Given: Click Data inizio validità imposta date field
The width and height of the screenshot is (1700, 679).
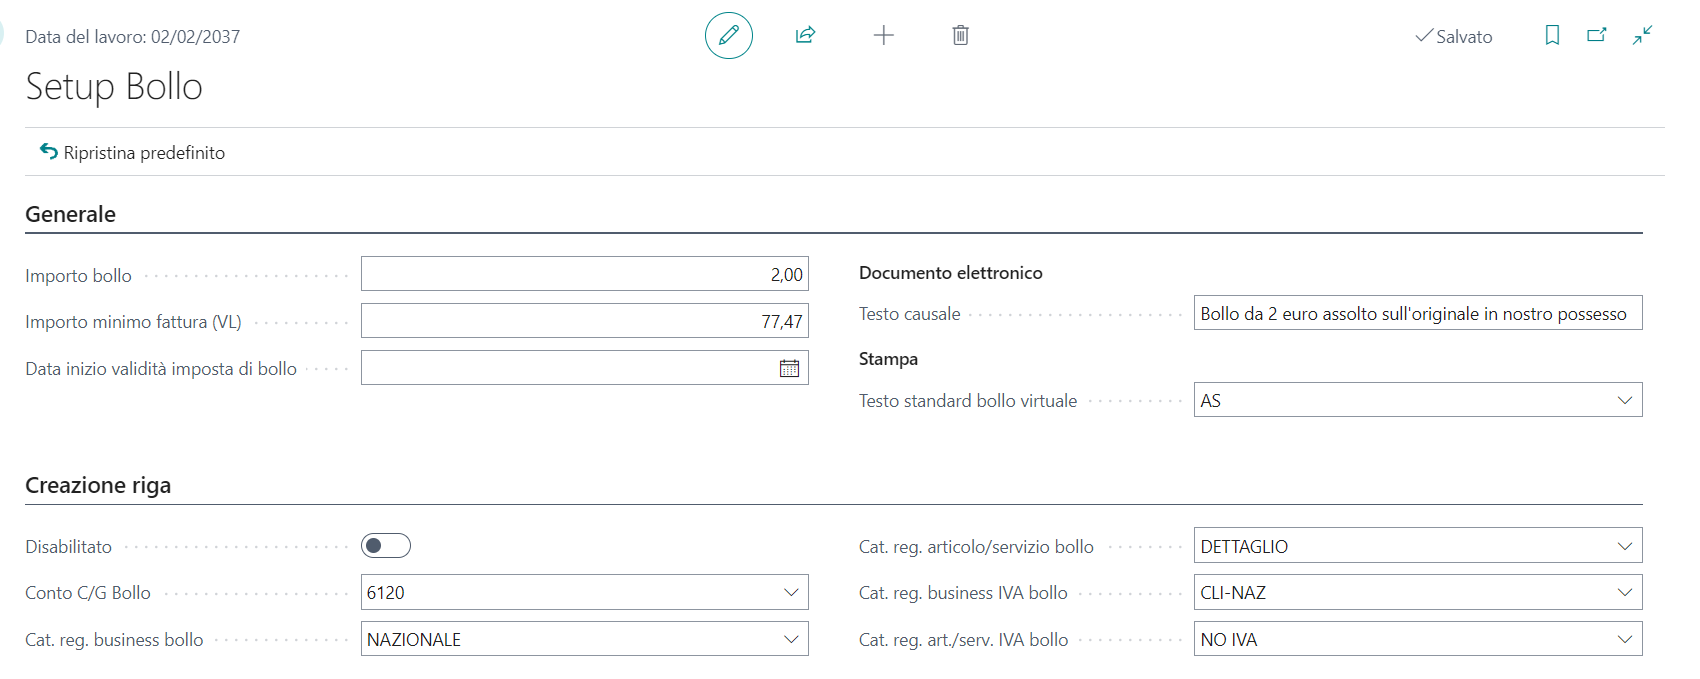Looking at the screenshot, I should (x=585, y=368).
